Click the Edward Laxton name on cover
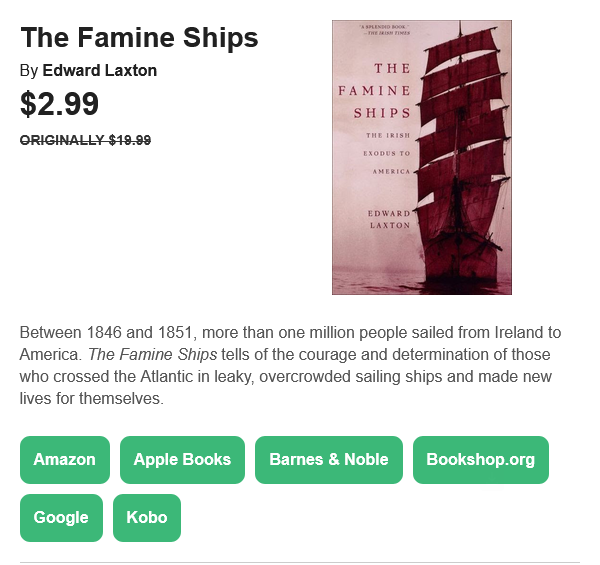 pyautogui.click(x=389, y=219)
